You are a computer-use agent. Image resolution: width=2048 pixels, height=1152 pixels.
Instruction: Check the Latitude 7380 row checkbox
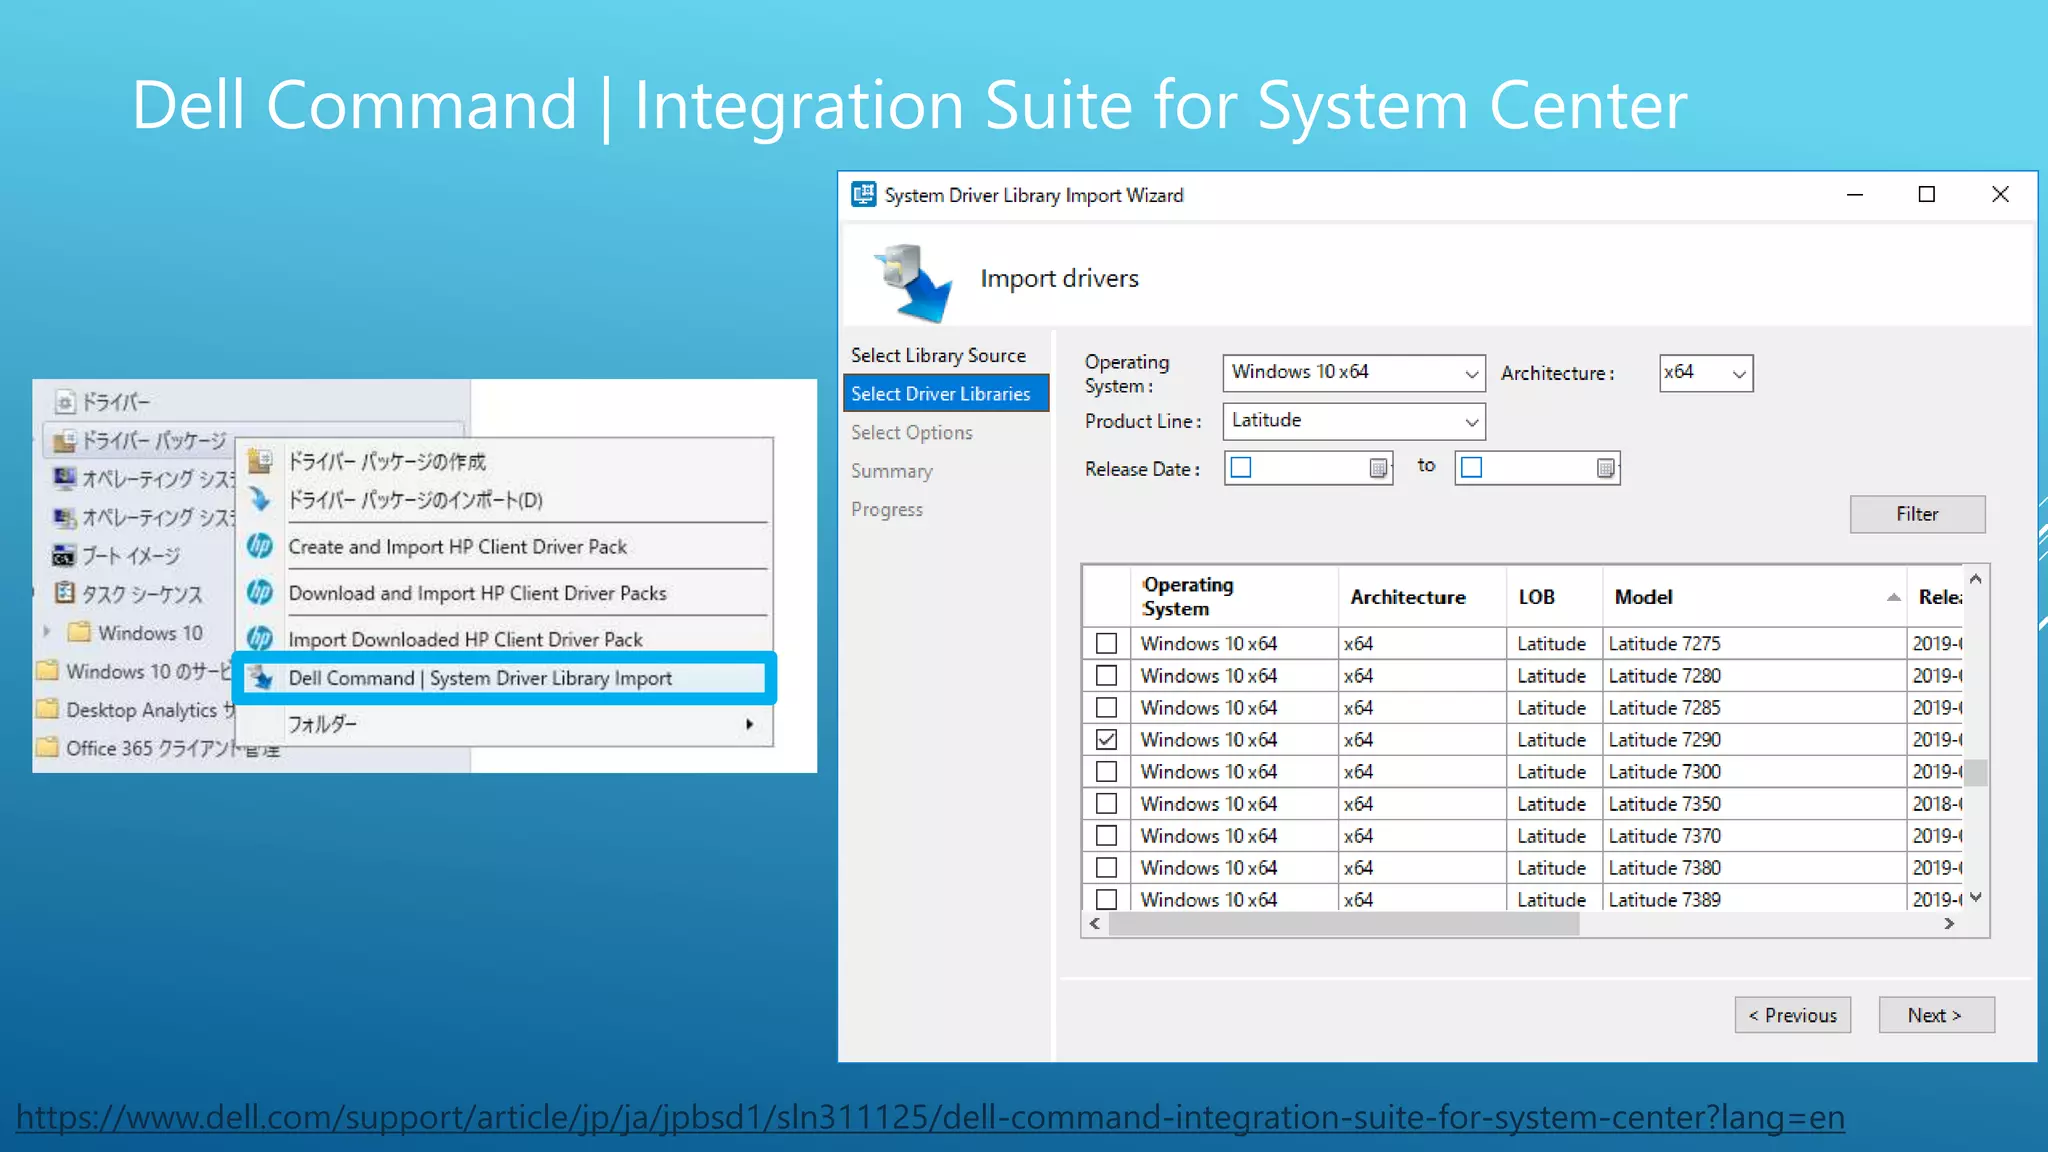tap(1106, 867)
